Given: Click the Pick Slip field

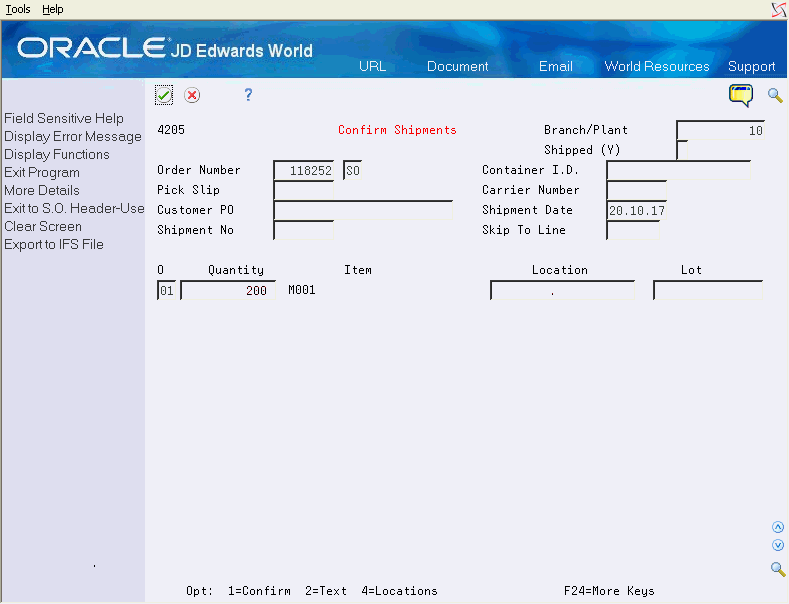Looking at the screenshot, I should (303, 190).
